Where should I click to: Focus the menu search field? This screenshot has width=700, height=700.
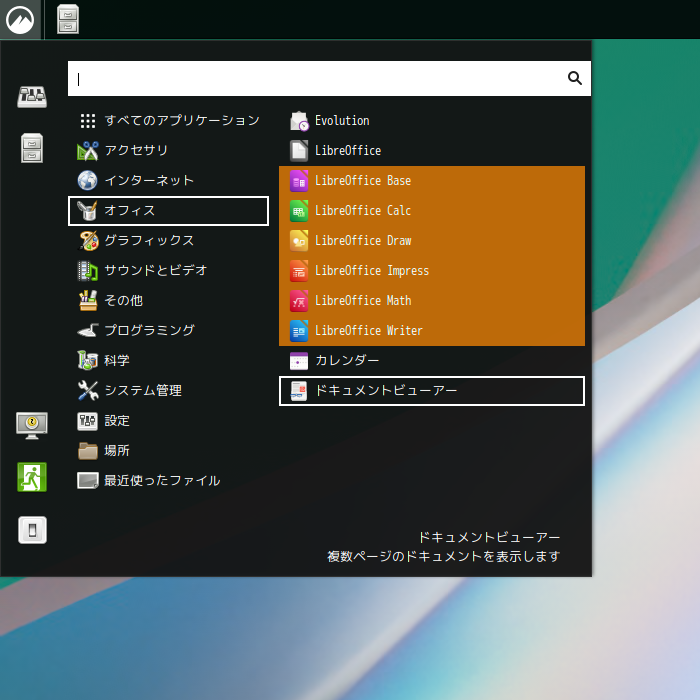click(329, 79)
